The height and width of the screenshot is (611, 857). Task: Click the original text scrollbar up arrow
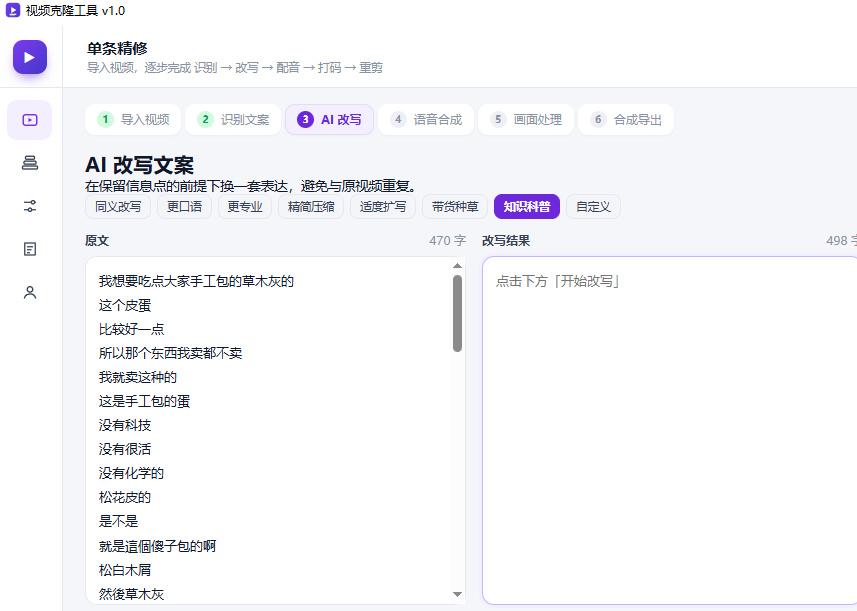pyautogui.click(x=457, y=266)
